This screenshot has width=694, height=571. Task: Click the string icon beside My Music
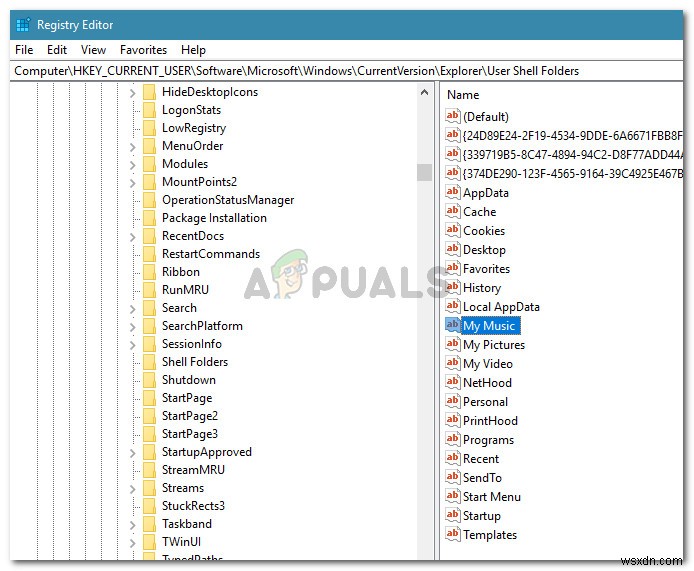452,325
